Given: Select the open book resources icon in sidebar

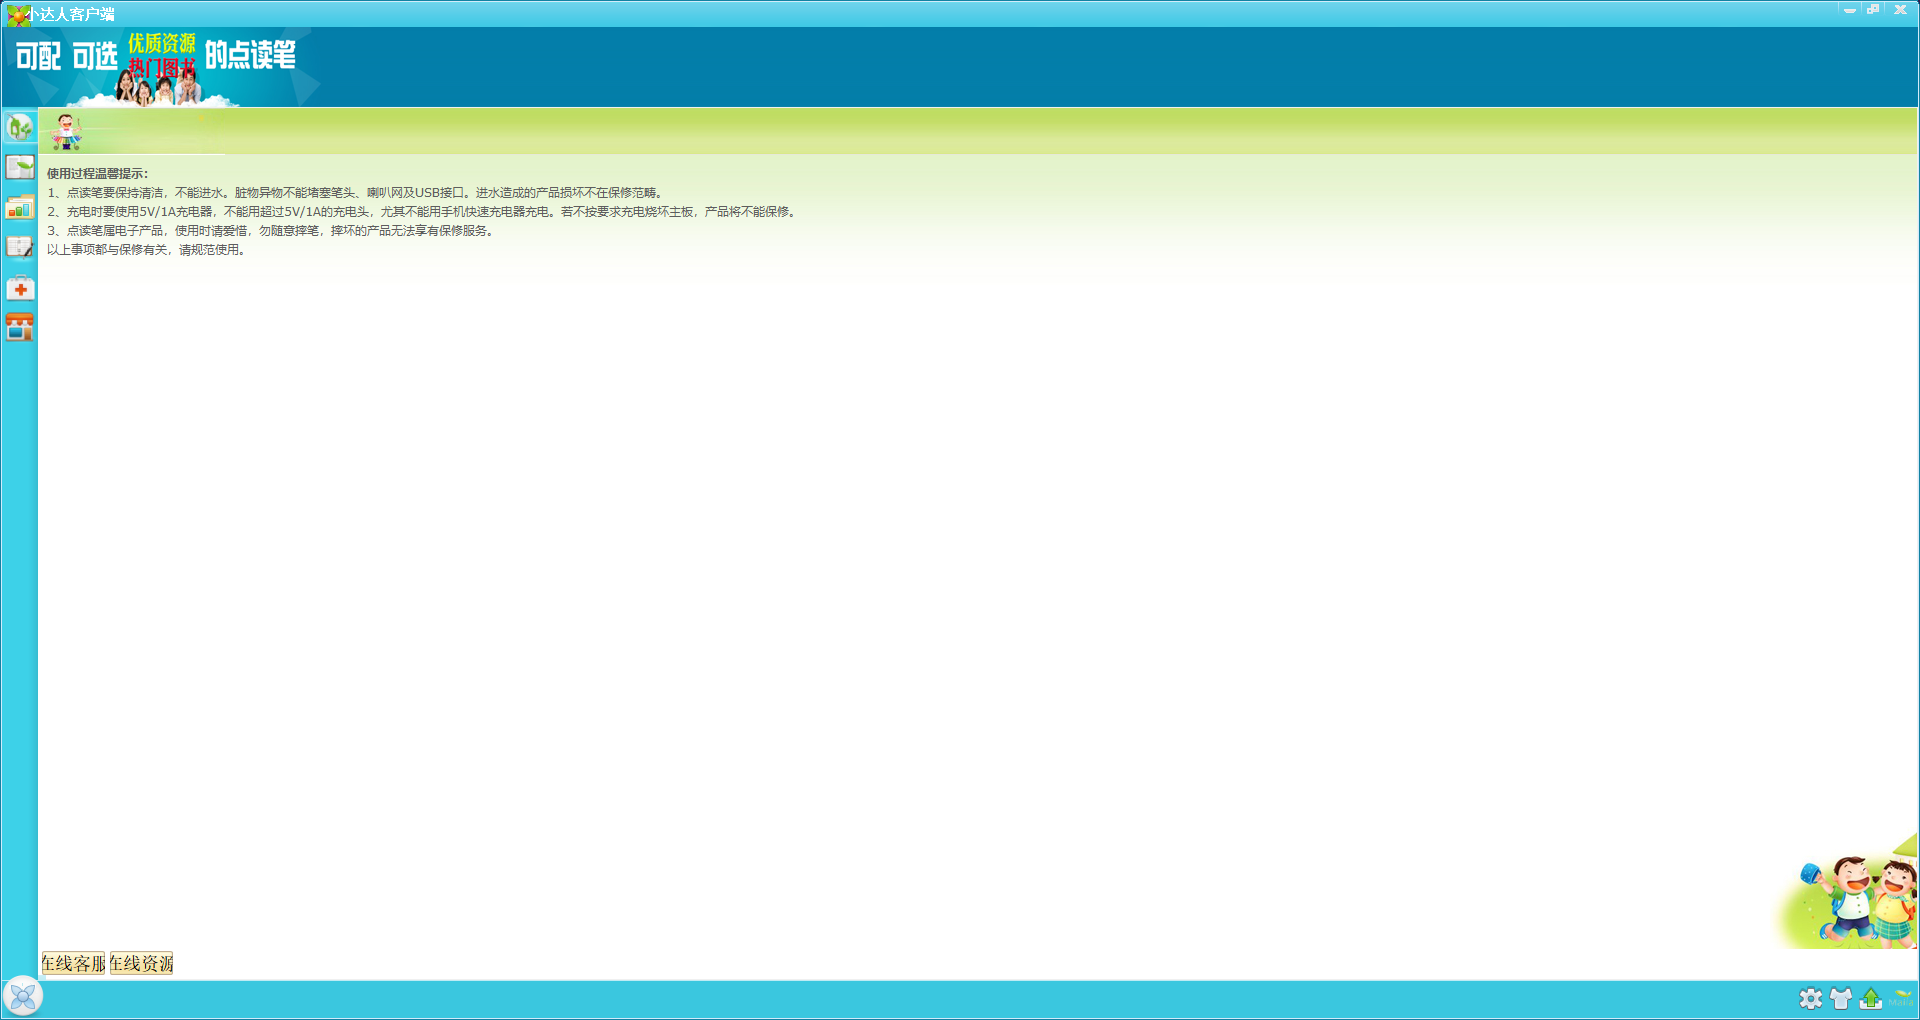Looking at the screenshot, I should [x=19, y=167].
